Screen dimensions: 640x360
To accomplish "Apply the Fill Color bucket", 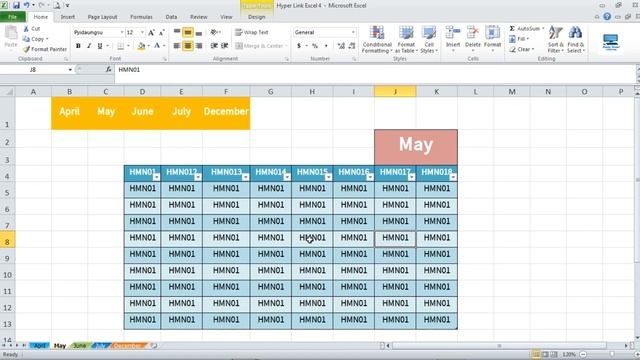I will coord(141,46).
